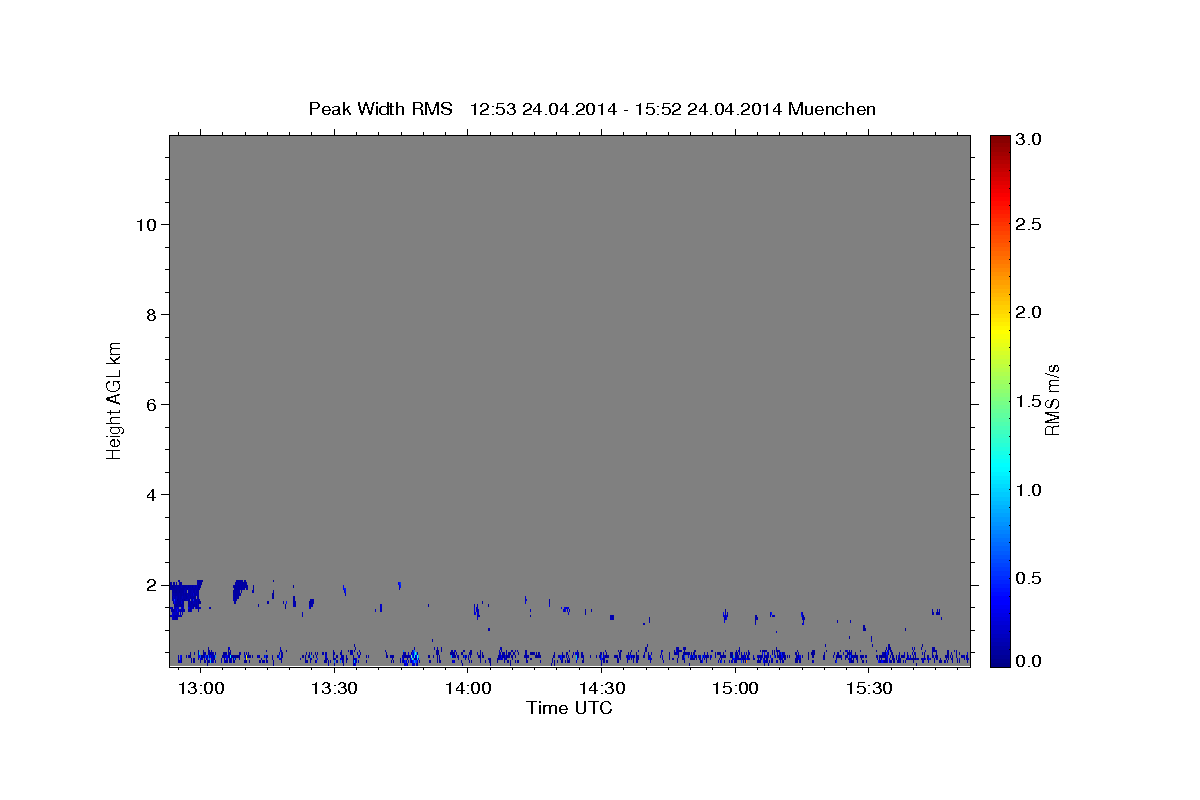Click the plot title 'Peak Width RMS'

coord(380,109)
